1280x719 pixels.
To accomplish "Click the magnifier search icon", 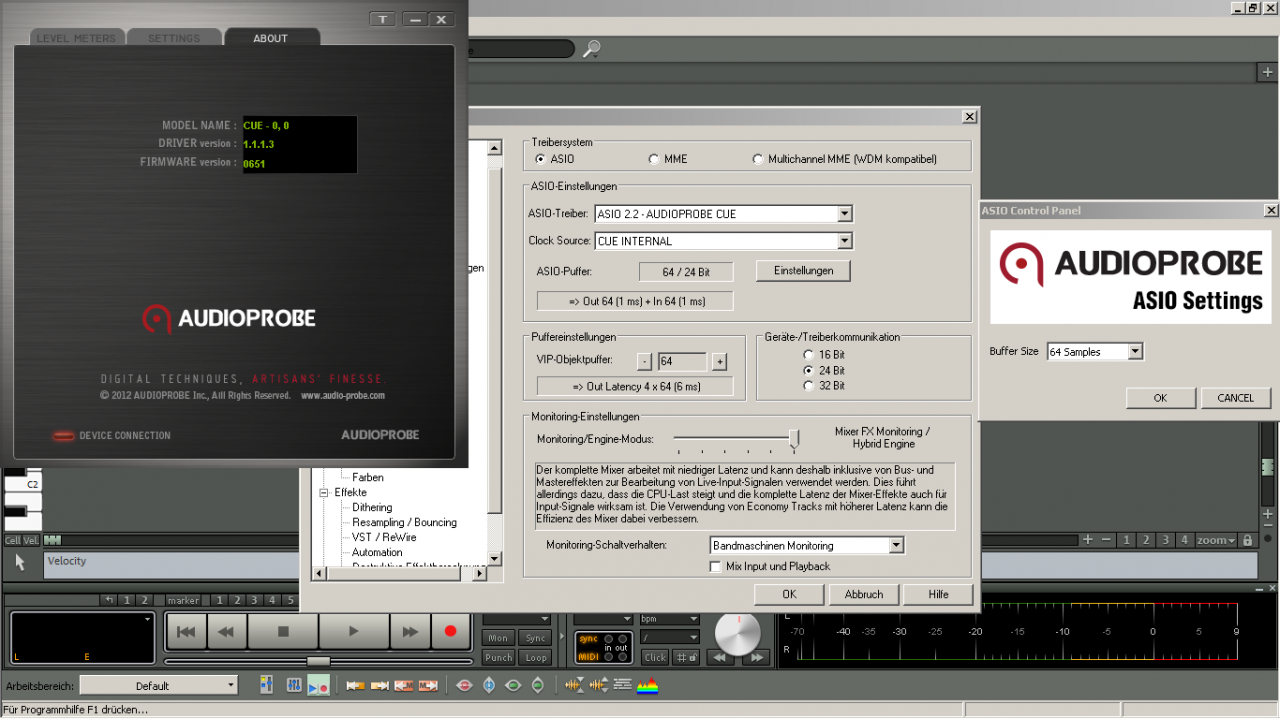I will coord(592,48).
